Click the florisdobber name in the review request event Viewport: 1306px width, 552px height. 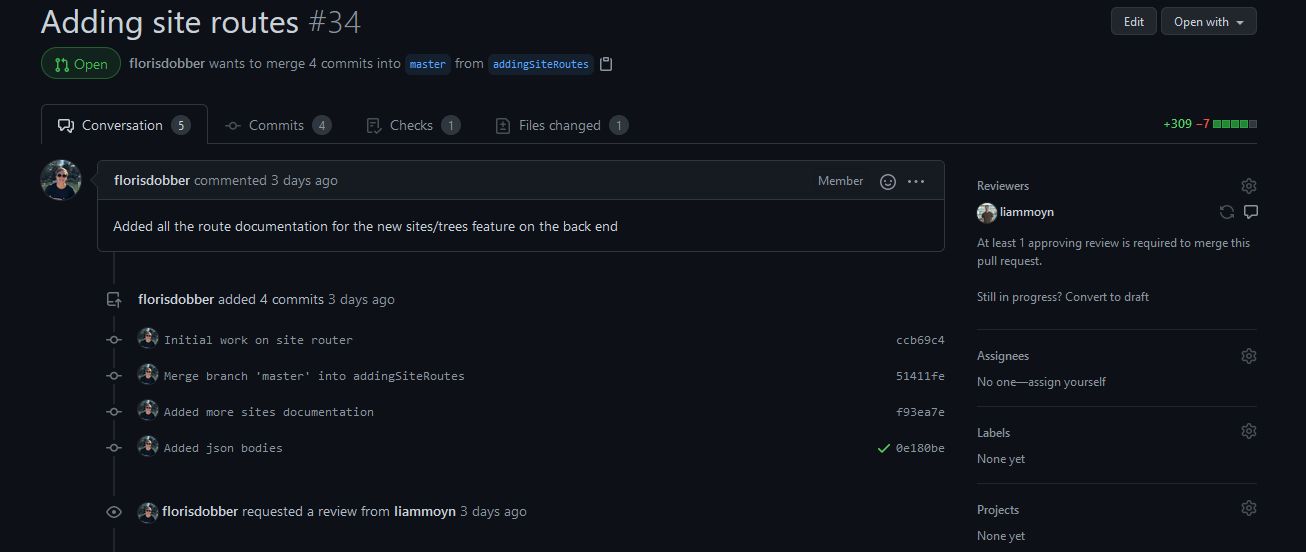[200, 511]
